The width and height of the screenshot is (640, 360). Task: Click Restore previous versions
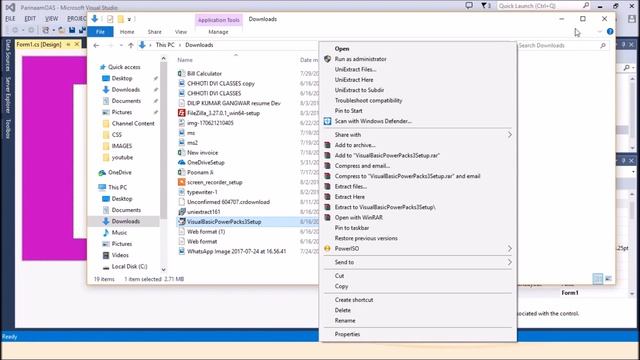[366, 238]
